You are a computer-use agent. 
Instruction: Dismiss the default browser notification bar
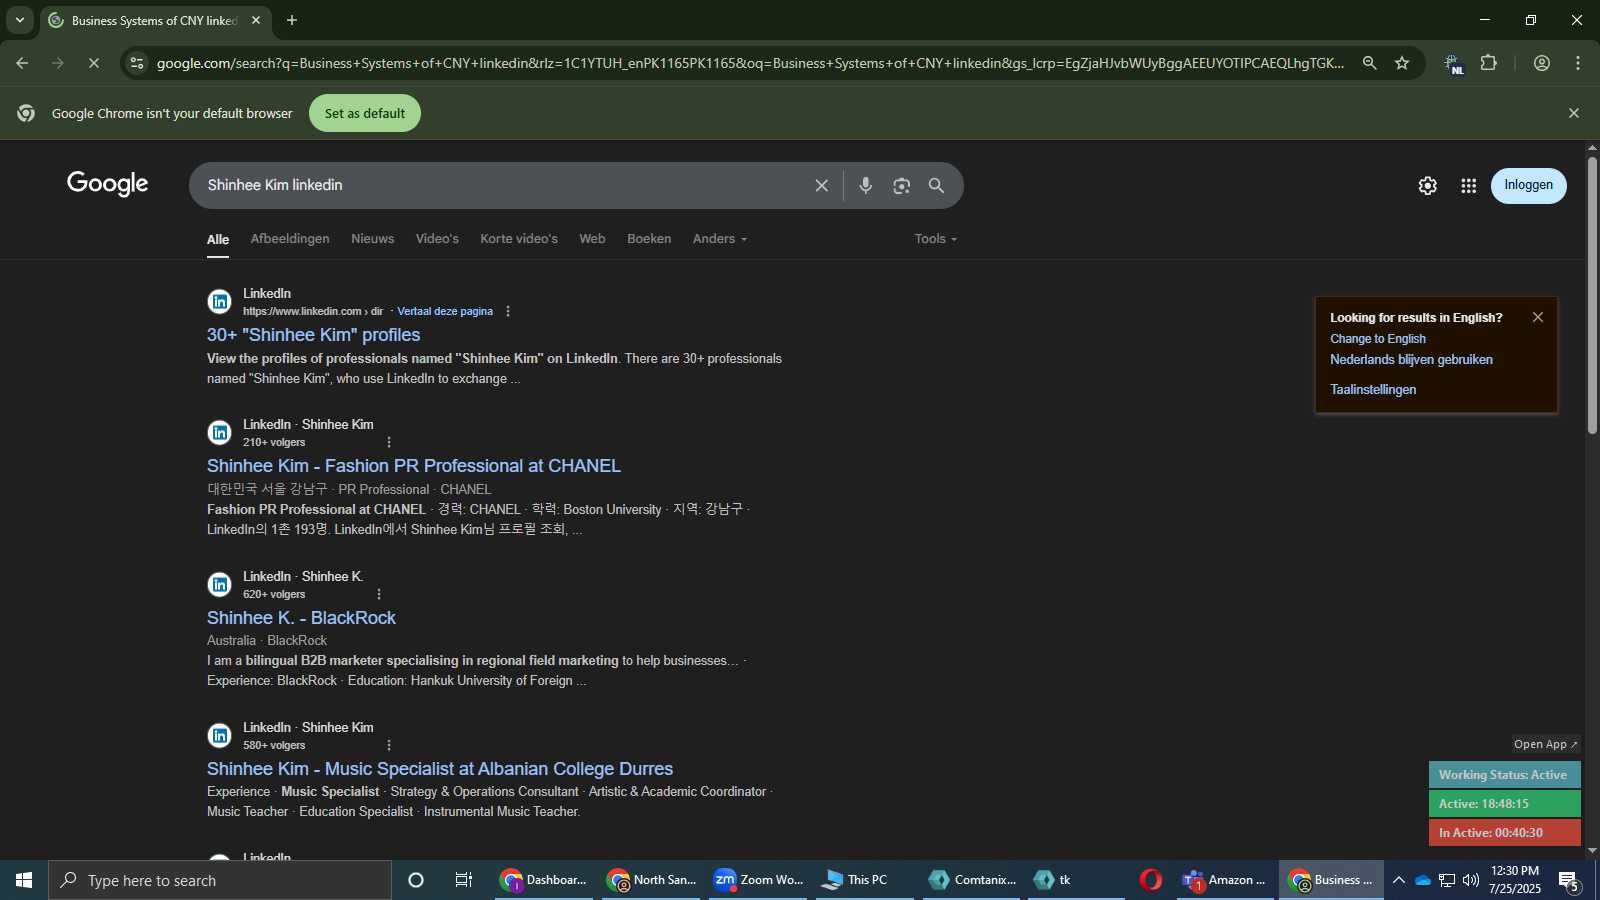tap(1574, 113)
